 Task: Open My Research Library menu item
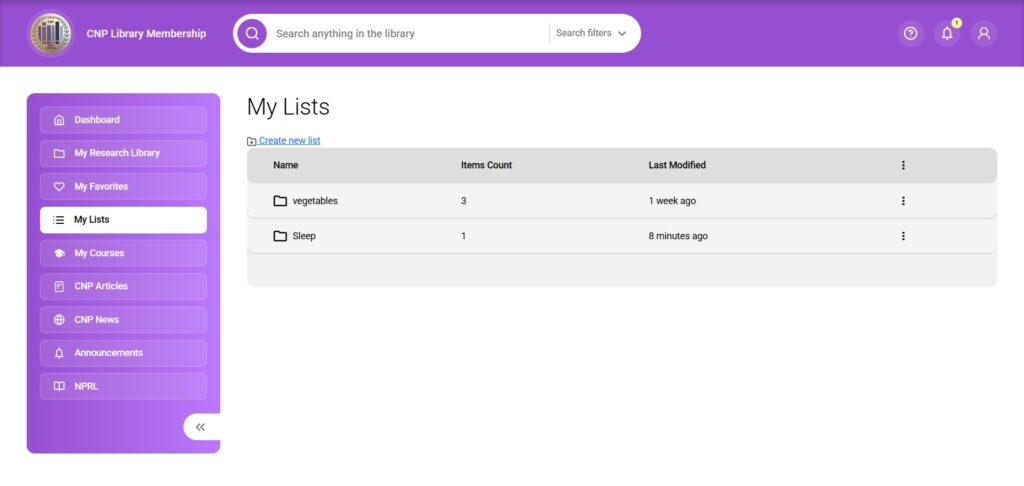point(123,153)
